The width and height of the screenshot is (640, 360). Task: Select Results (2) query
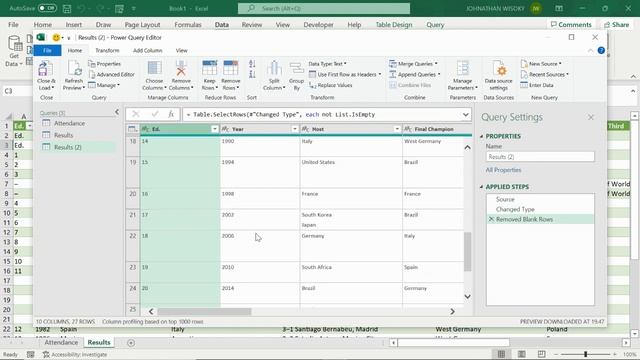click(78, 147)
